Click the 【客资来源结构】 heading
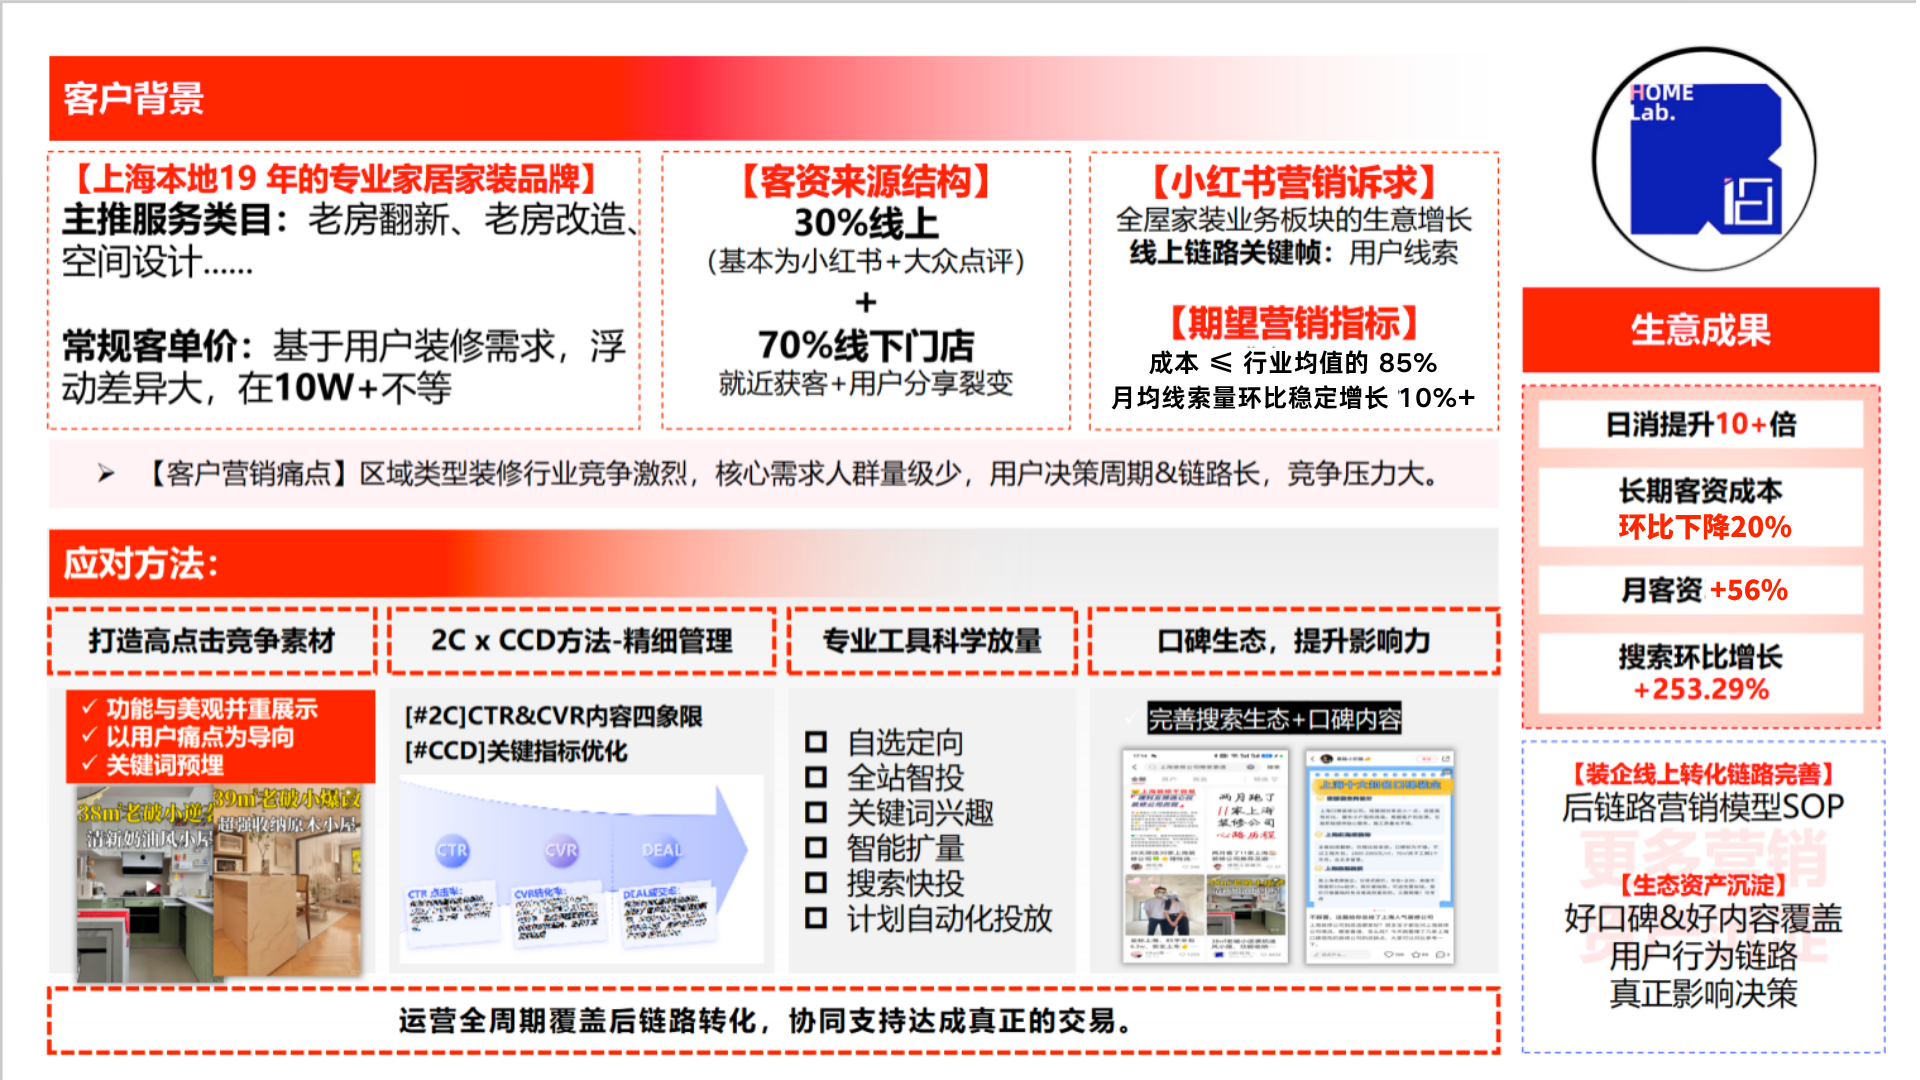Viewport: 1920px width, 1080px height. click(x=866, y=181)
